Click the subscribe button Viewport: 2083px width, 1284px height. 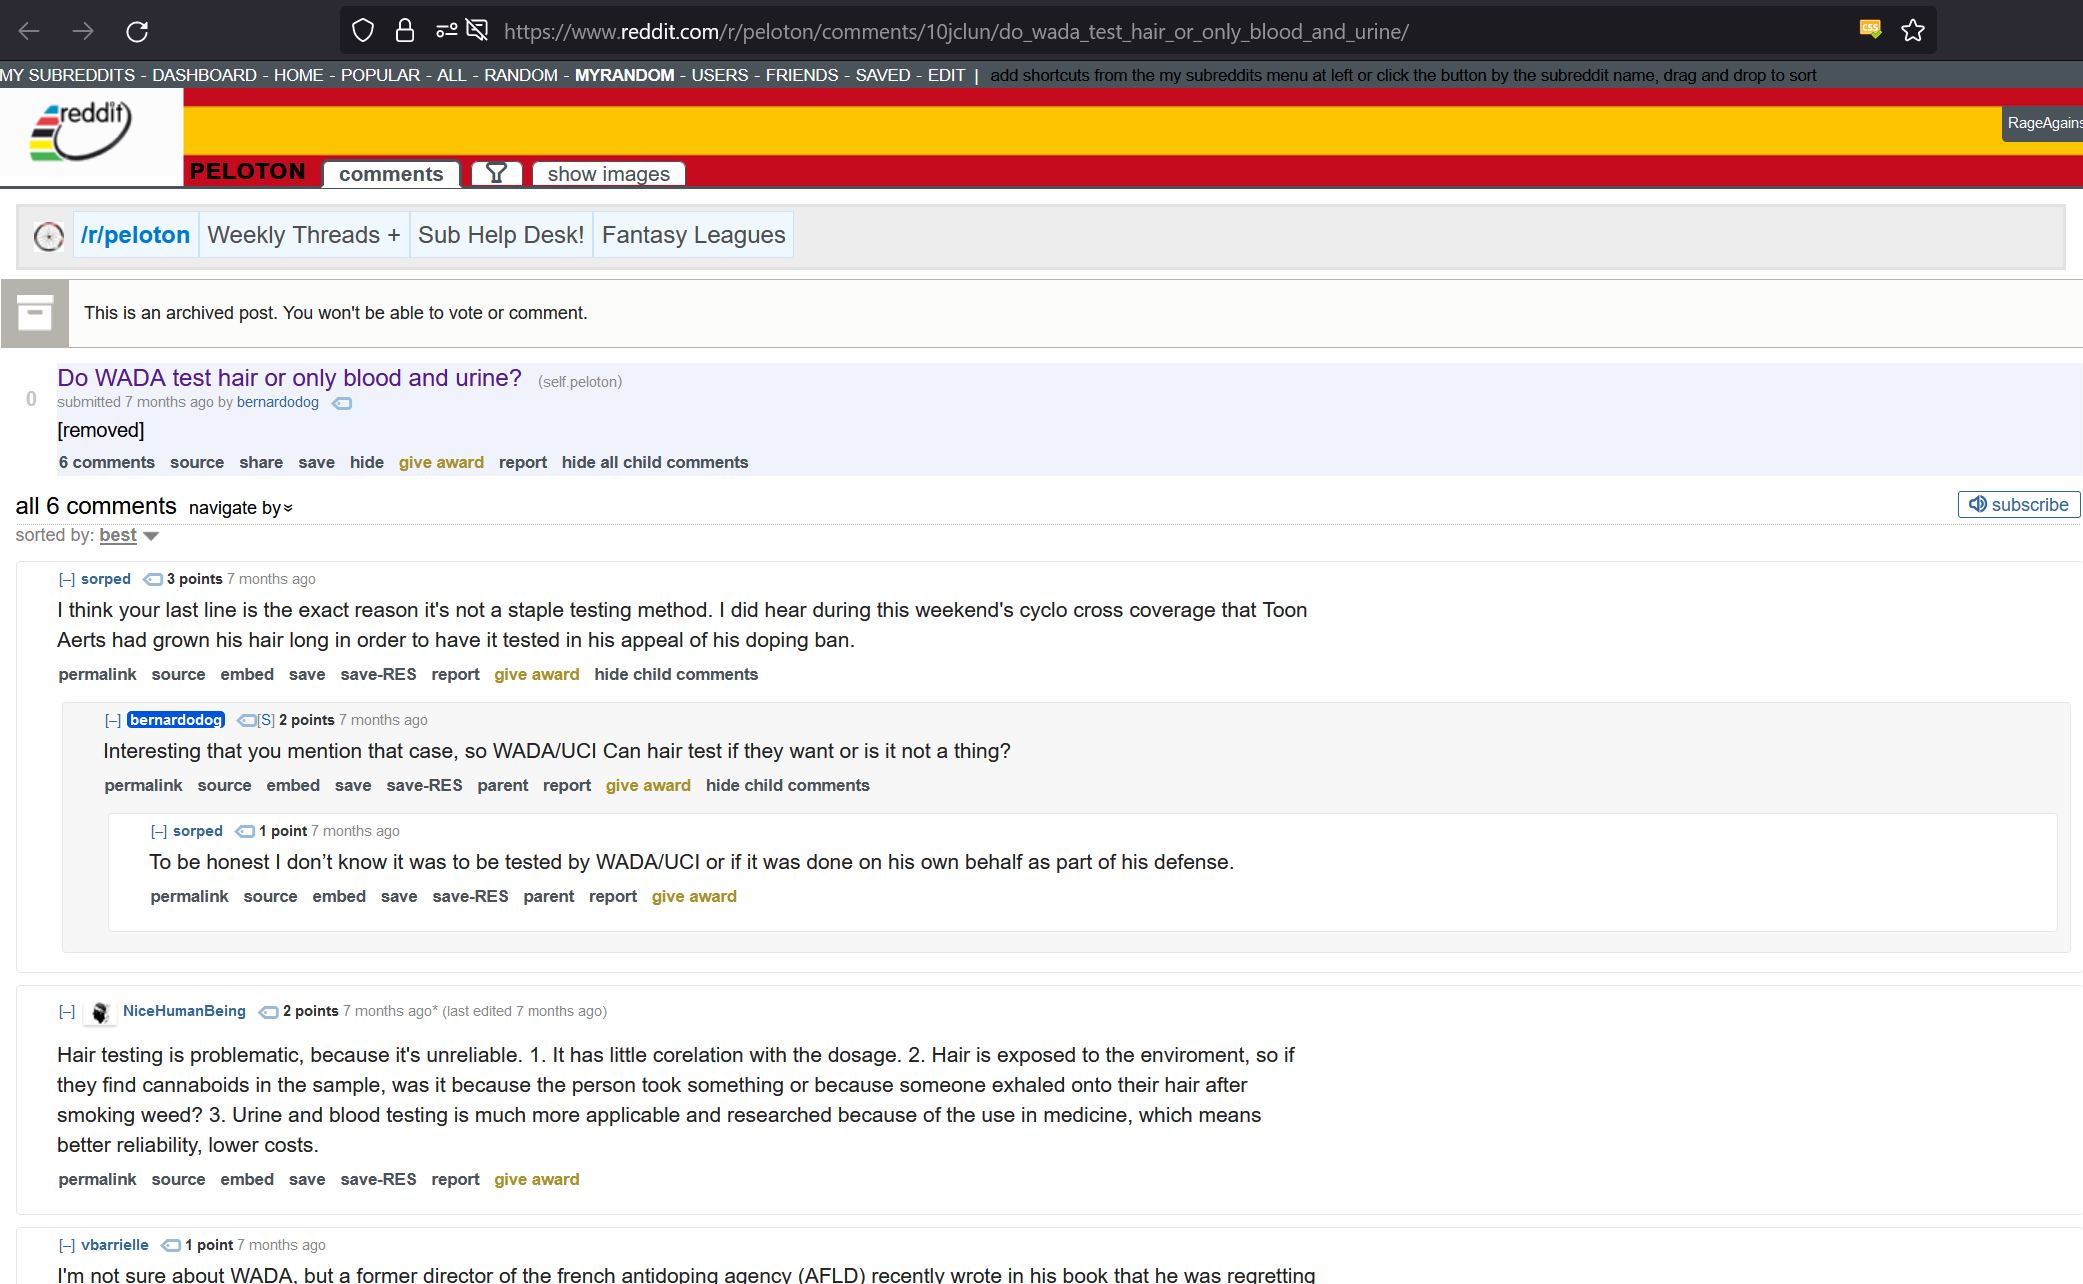coord(2018,505)
